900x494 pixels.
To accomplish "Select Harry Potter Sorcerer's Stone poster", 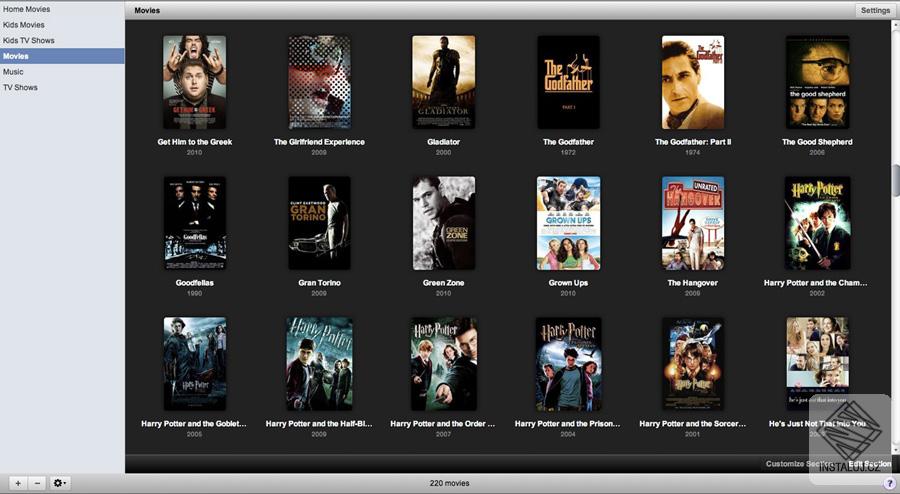I will point(693,364).
